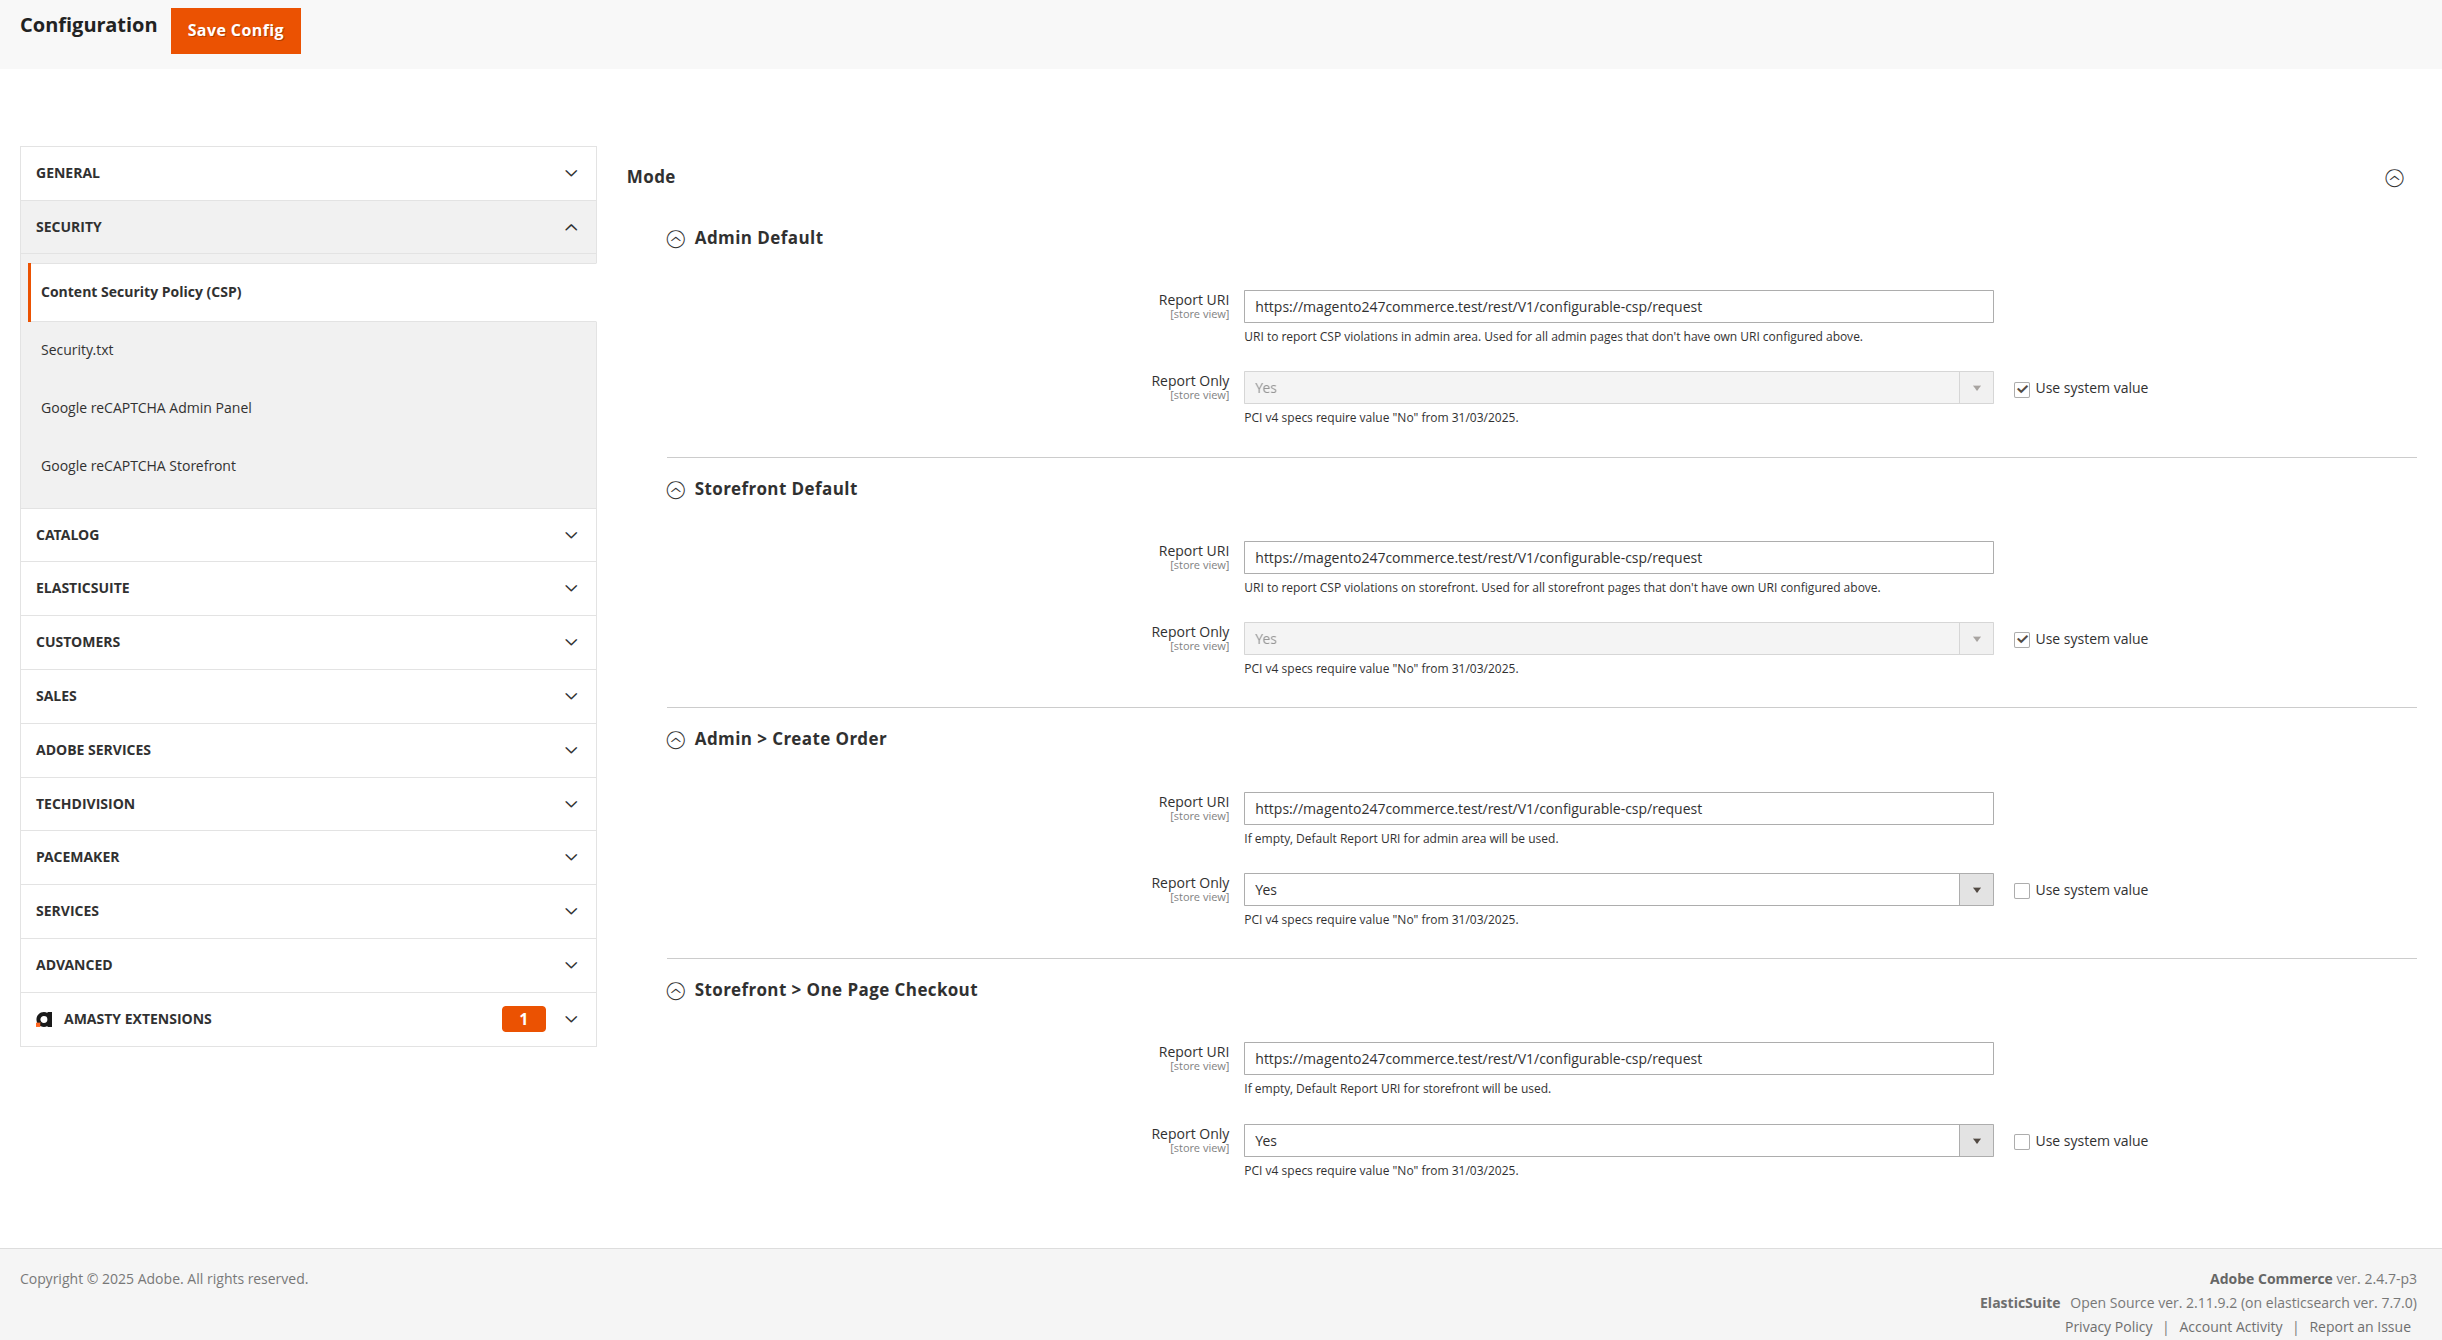
Task: Collapse the SECURITY section
Action: click(x=571, y=226)
